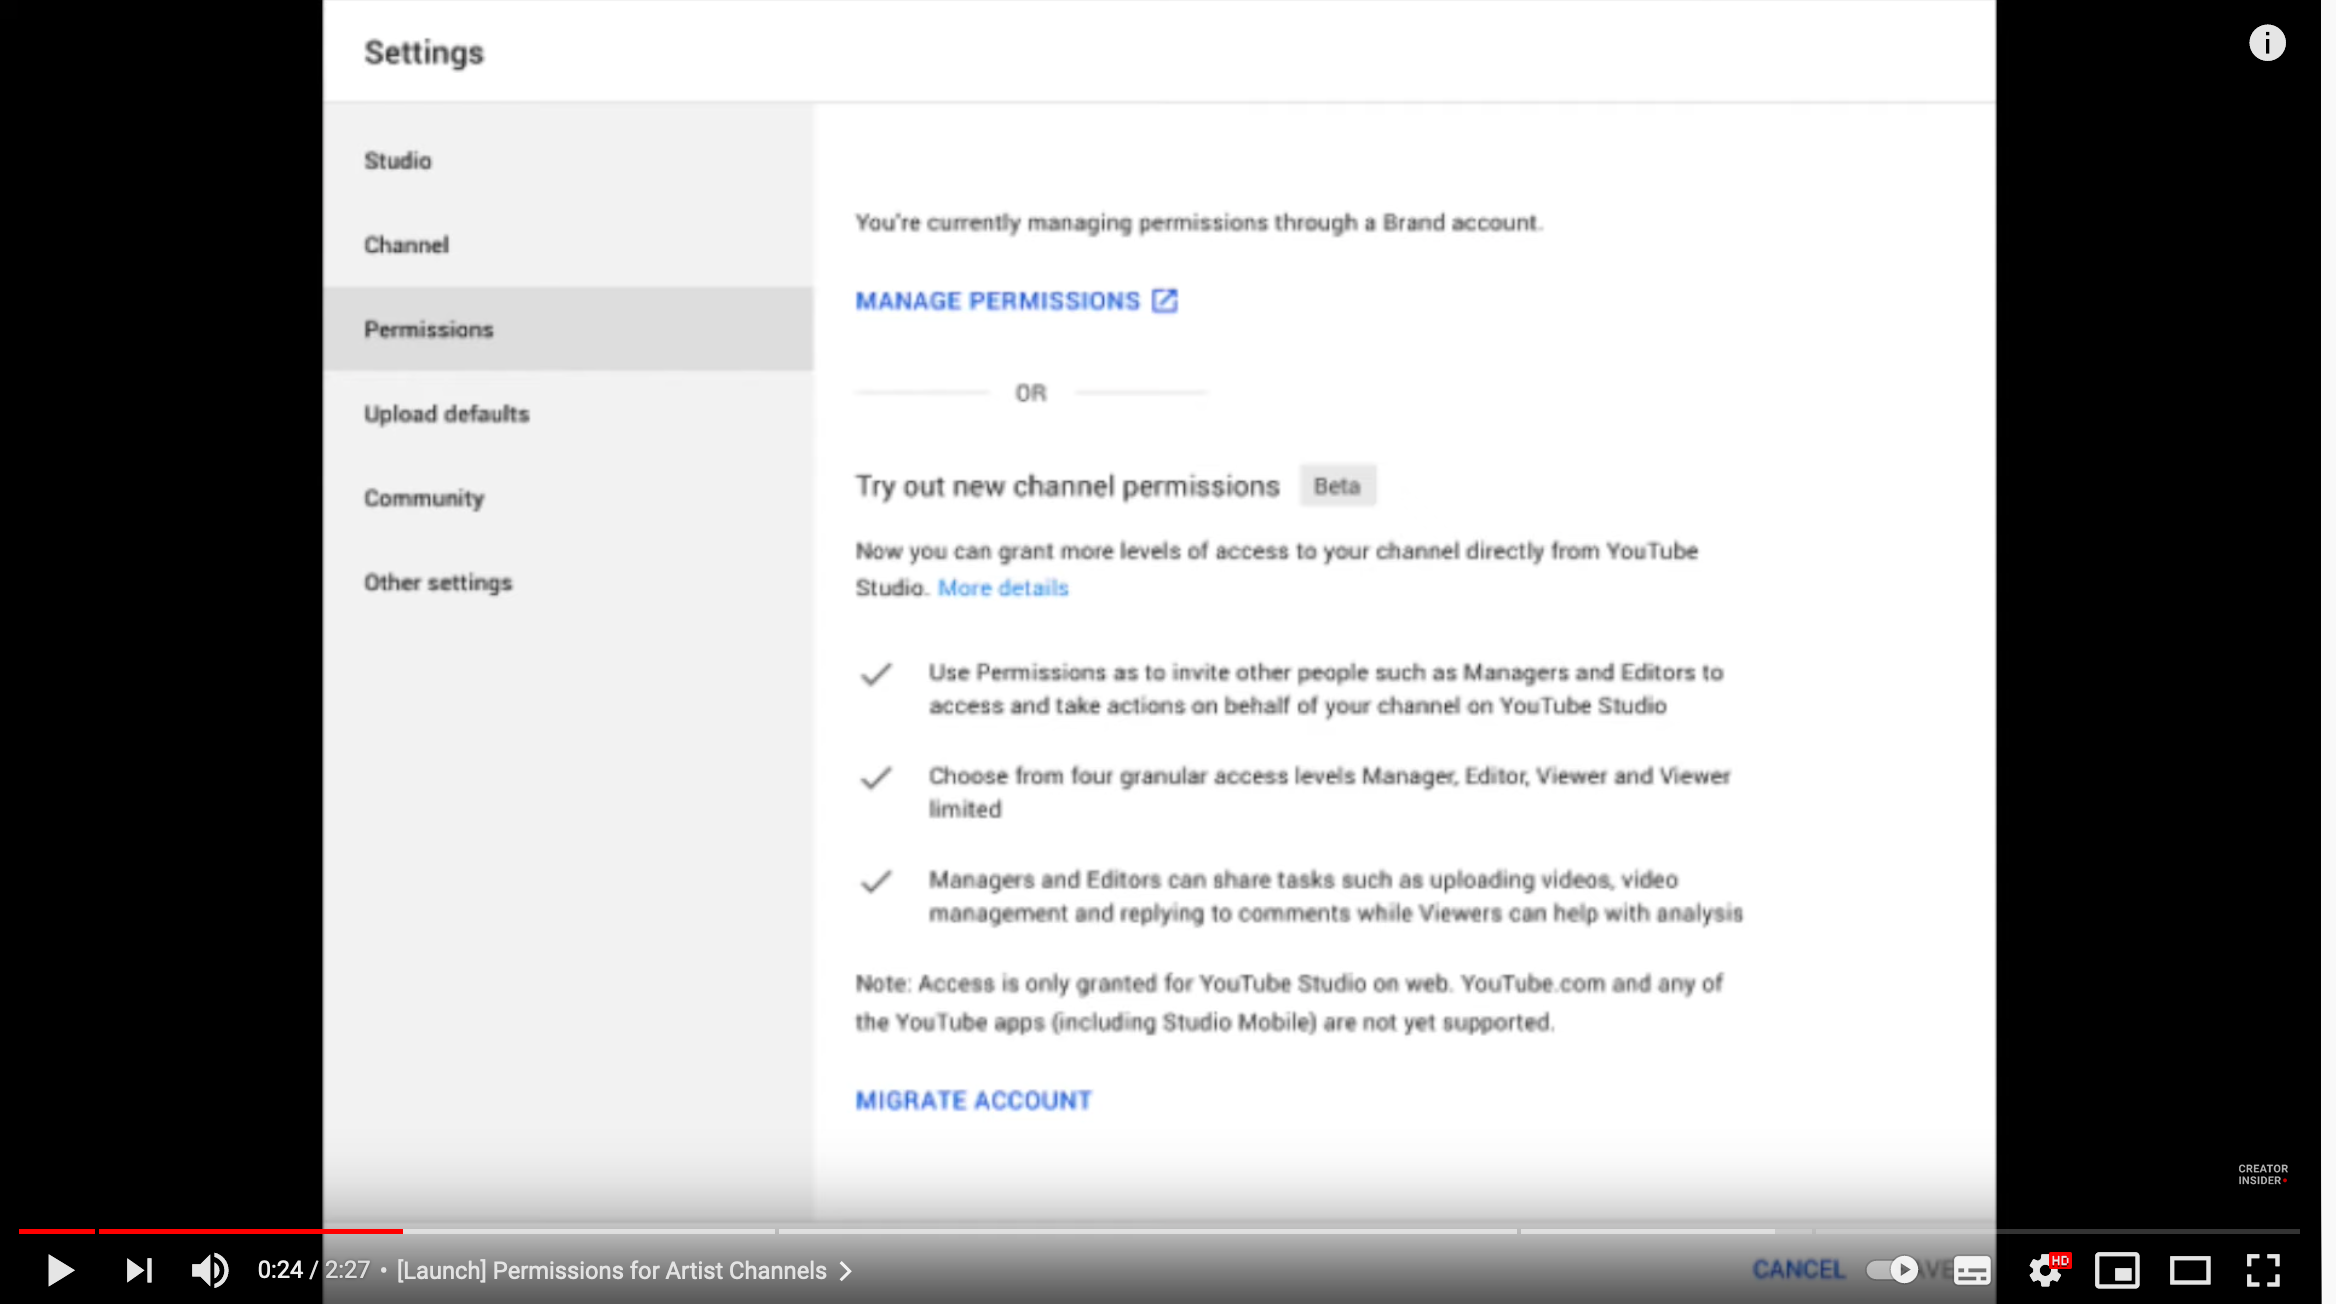This screenshot has width=2336, height=1304.
Task: Seek on the video progress bar
Action: [x=1159, y=1231]
